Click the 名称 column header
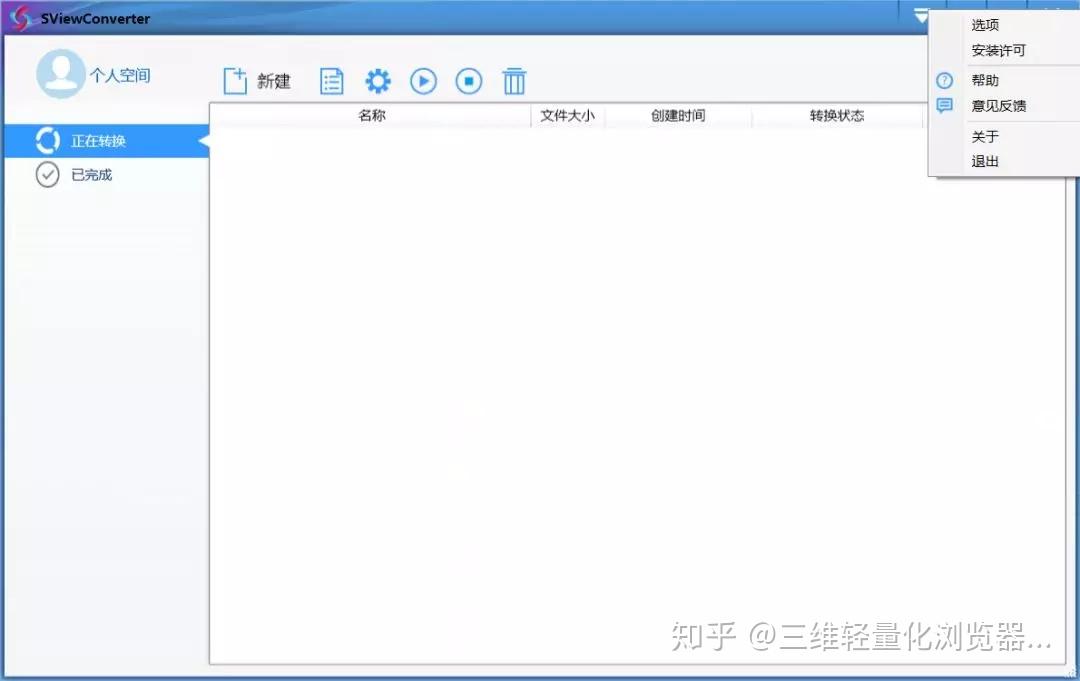The height and width of the screenshot is (681, 1080). 374,115
